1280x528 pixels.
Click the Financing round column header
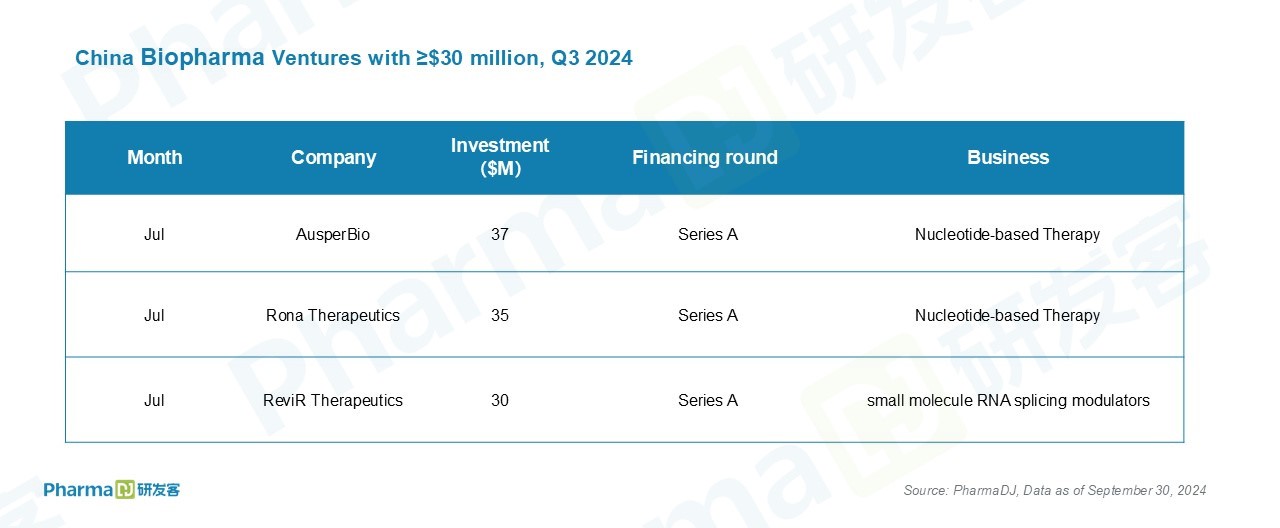[x=705, y=158]
